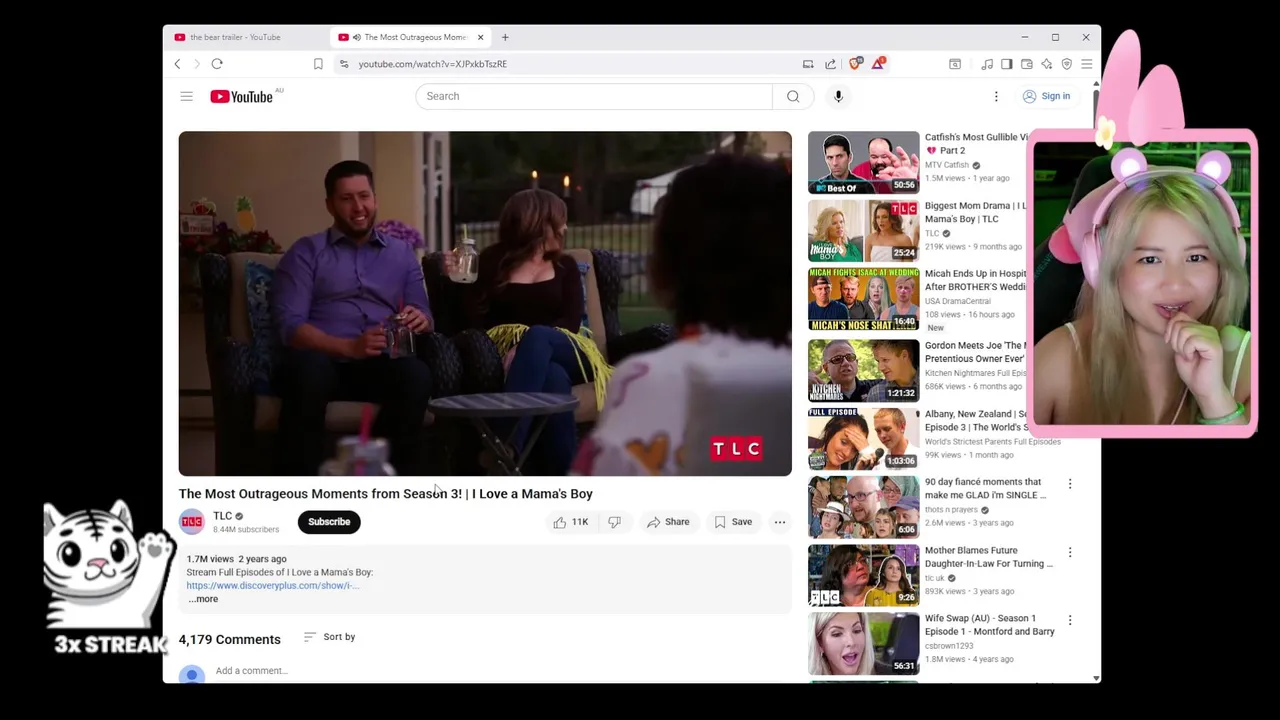Open options for Wife Swap video
The image size is (1280, 720).
click(1070, 620)
